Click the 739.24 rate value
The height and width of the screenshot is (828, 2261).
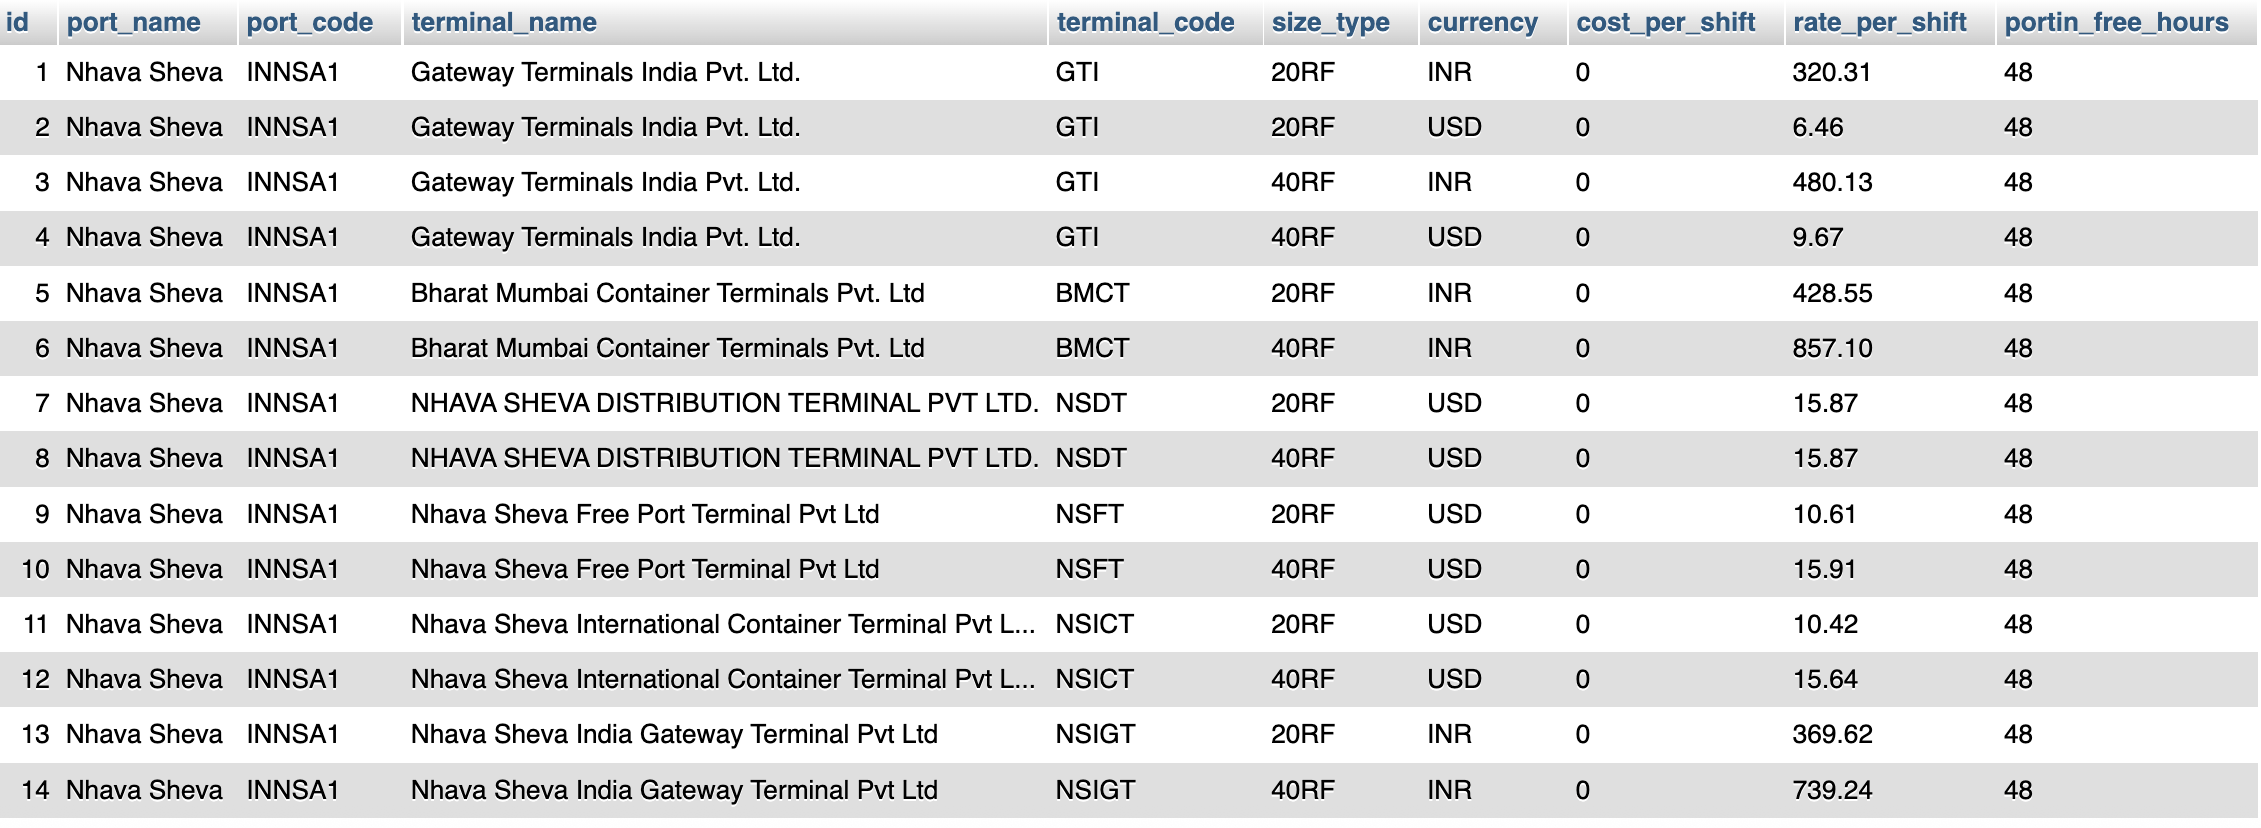pyautogui.click(x=1832, y=790)
